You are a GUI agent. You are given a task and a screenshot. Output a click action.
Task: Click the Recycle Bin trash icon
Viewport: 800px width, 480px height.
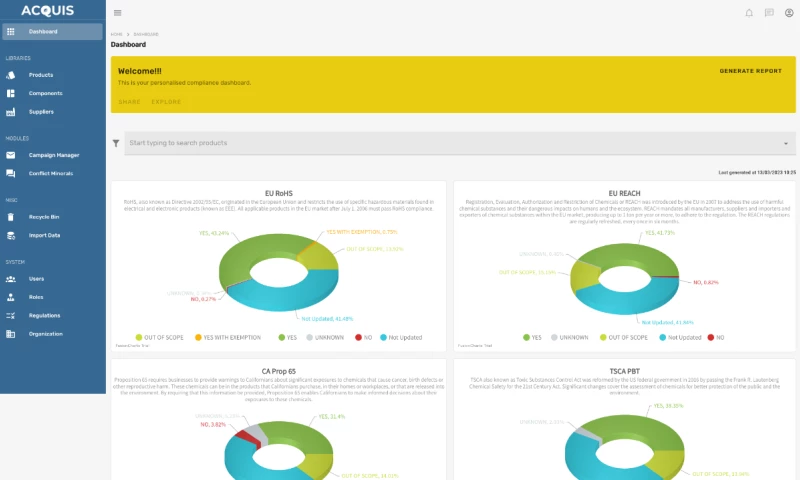pos(11,217)
